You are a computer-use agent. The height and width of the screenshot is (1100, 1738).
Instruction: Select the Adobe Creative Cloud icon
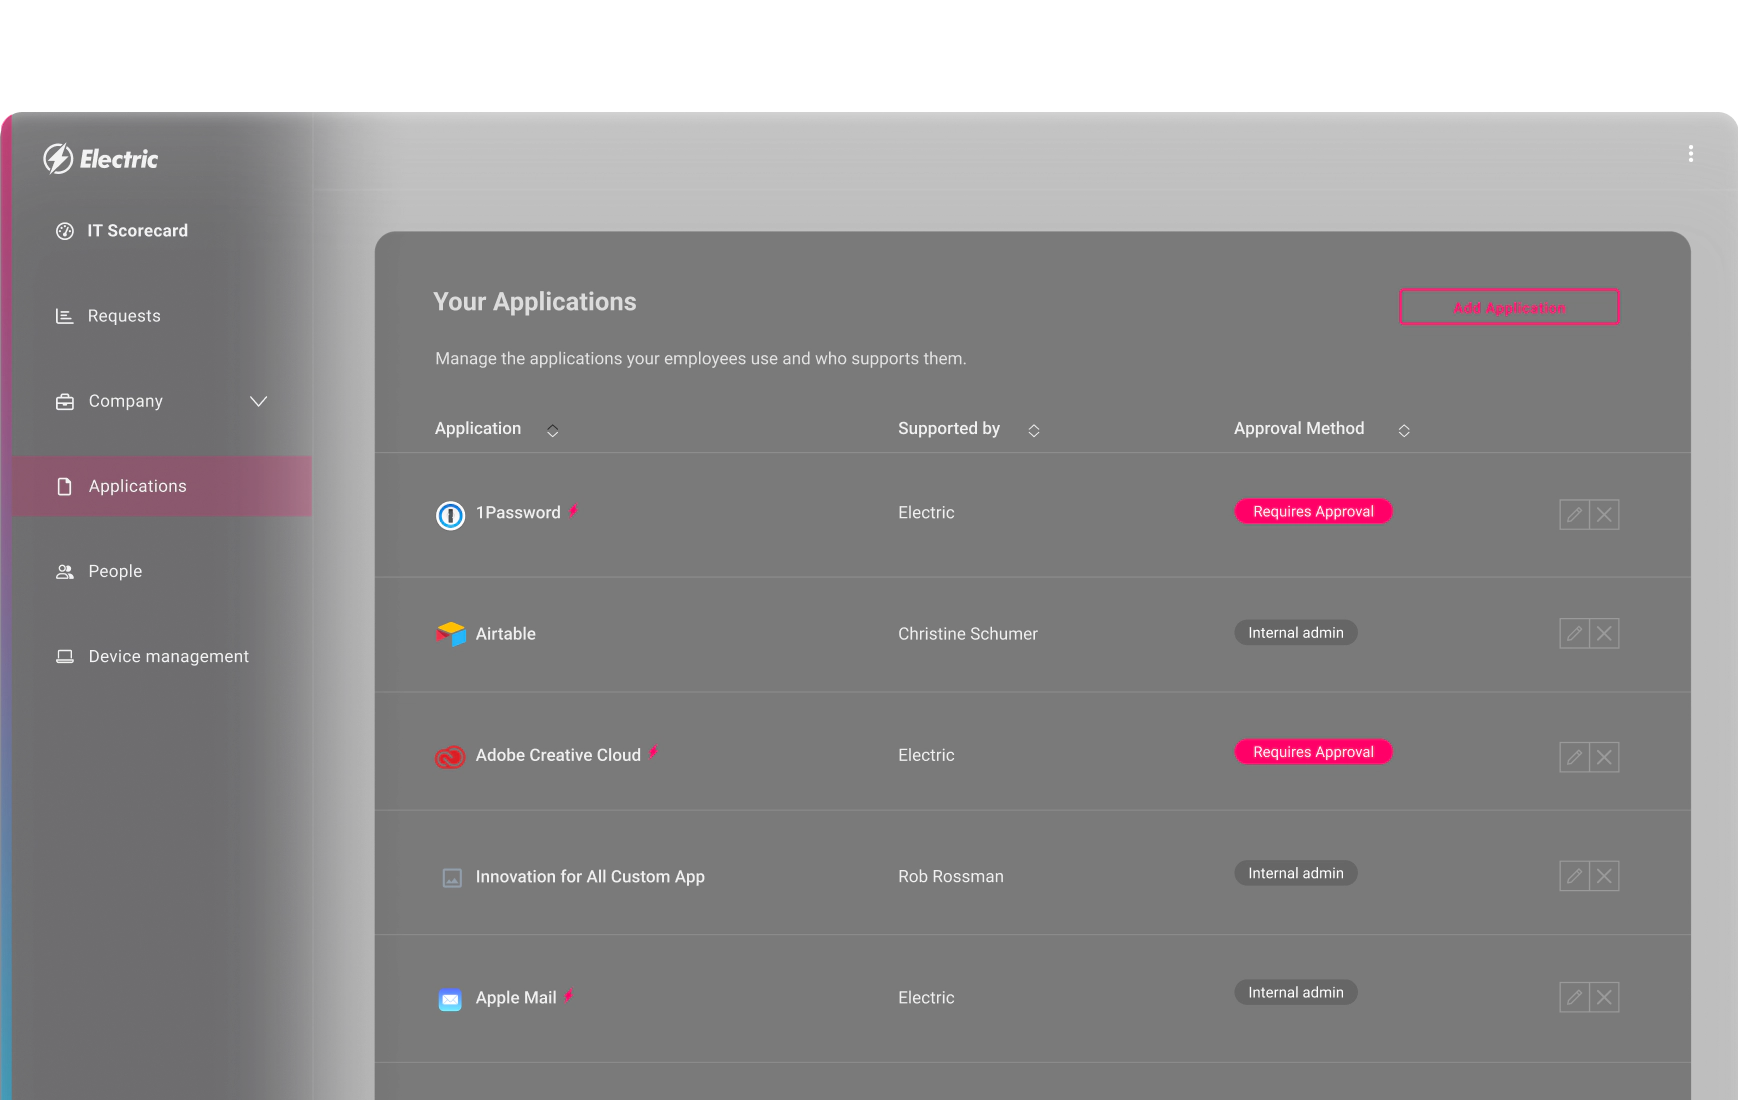451,755
